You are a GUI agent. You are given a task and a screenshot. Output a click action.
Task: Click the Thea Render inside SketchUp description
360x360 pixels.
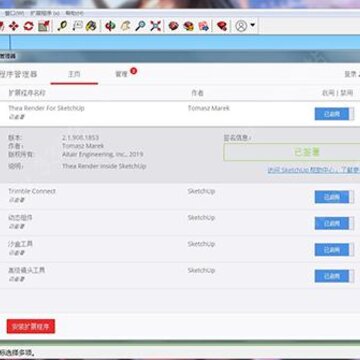[104, 166]
